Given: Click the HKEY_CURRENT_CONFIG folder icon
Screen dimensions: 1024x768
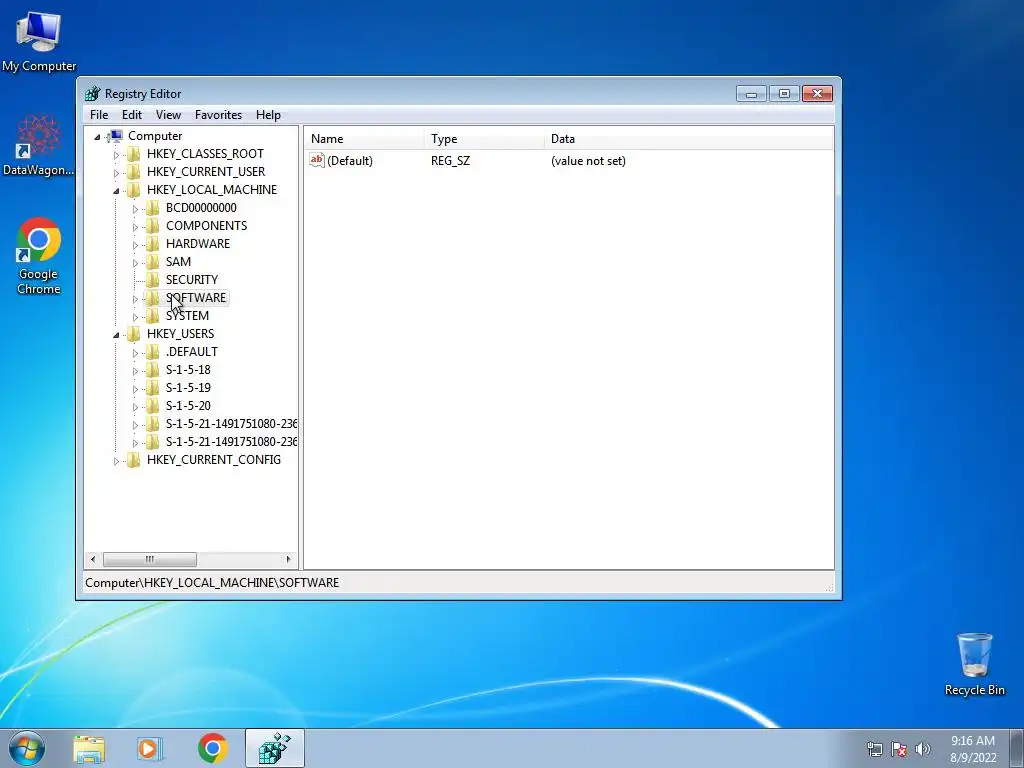Looking at the screenshot, I should coord(133,460).
